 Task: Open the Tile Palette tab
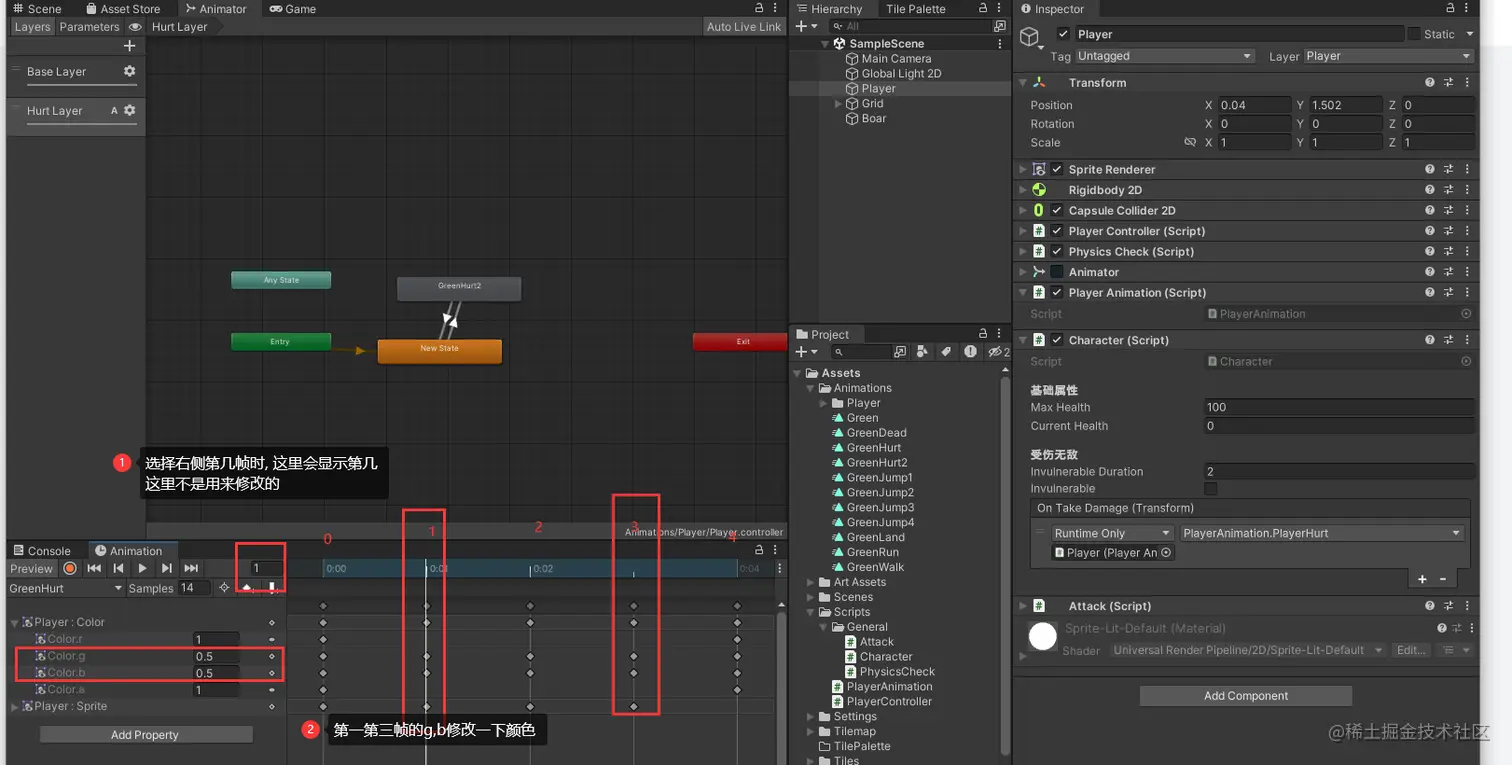(916, 9)
